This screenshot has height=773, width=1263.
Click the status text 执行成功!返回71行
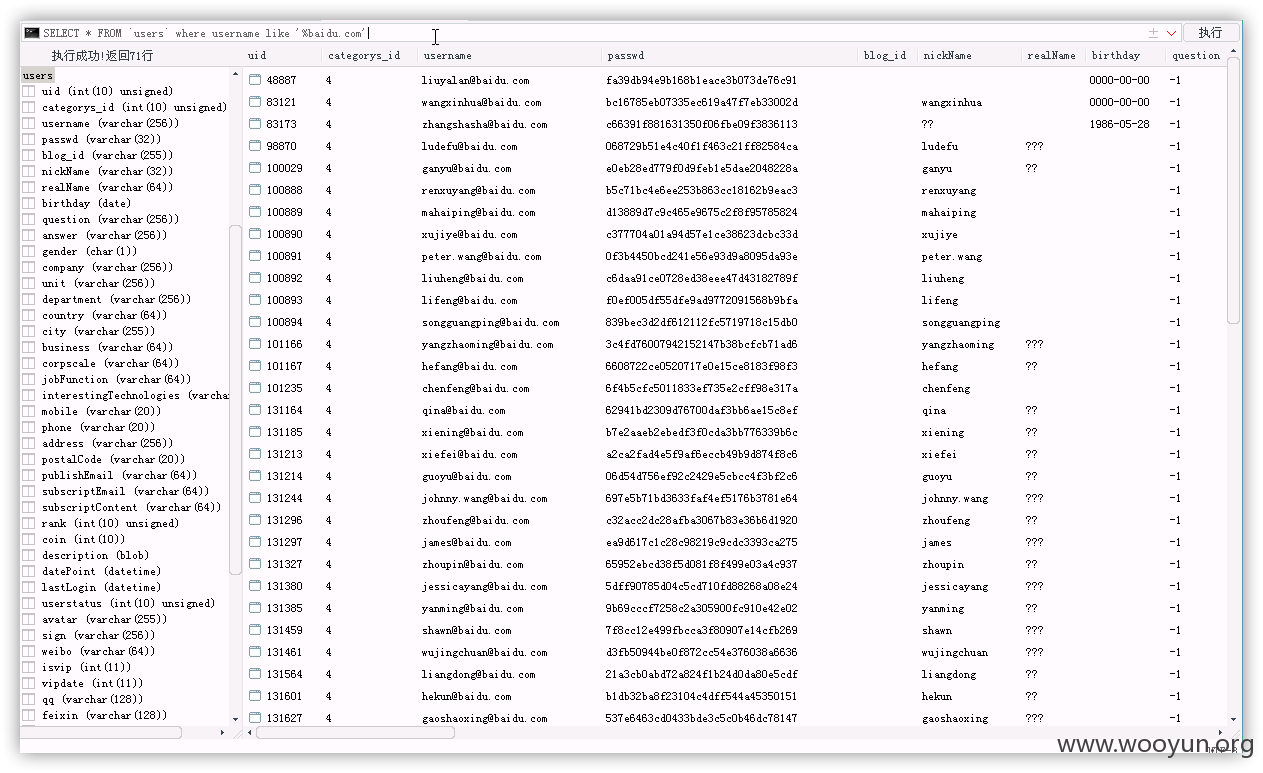102,56
